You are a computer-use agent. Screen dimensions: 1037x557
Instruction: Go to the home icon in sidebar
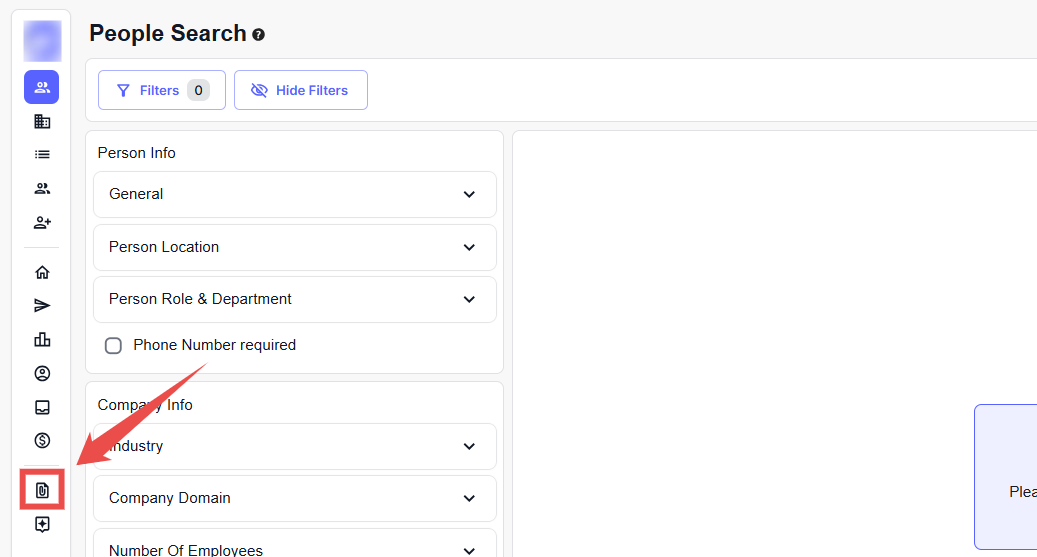click(42, 272)
